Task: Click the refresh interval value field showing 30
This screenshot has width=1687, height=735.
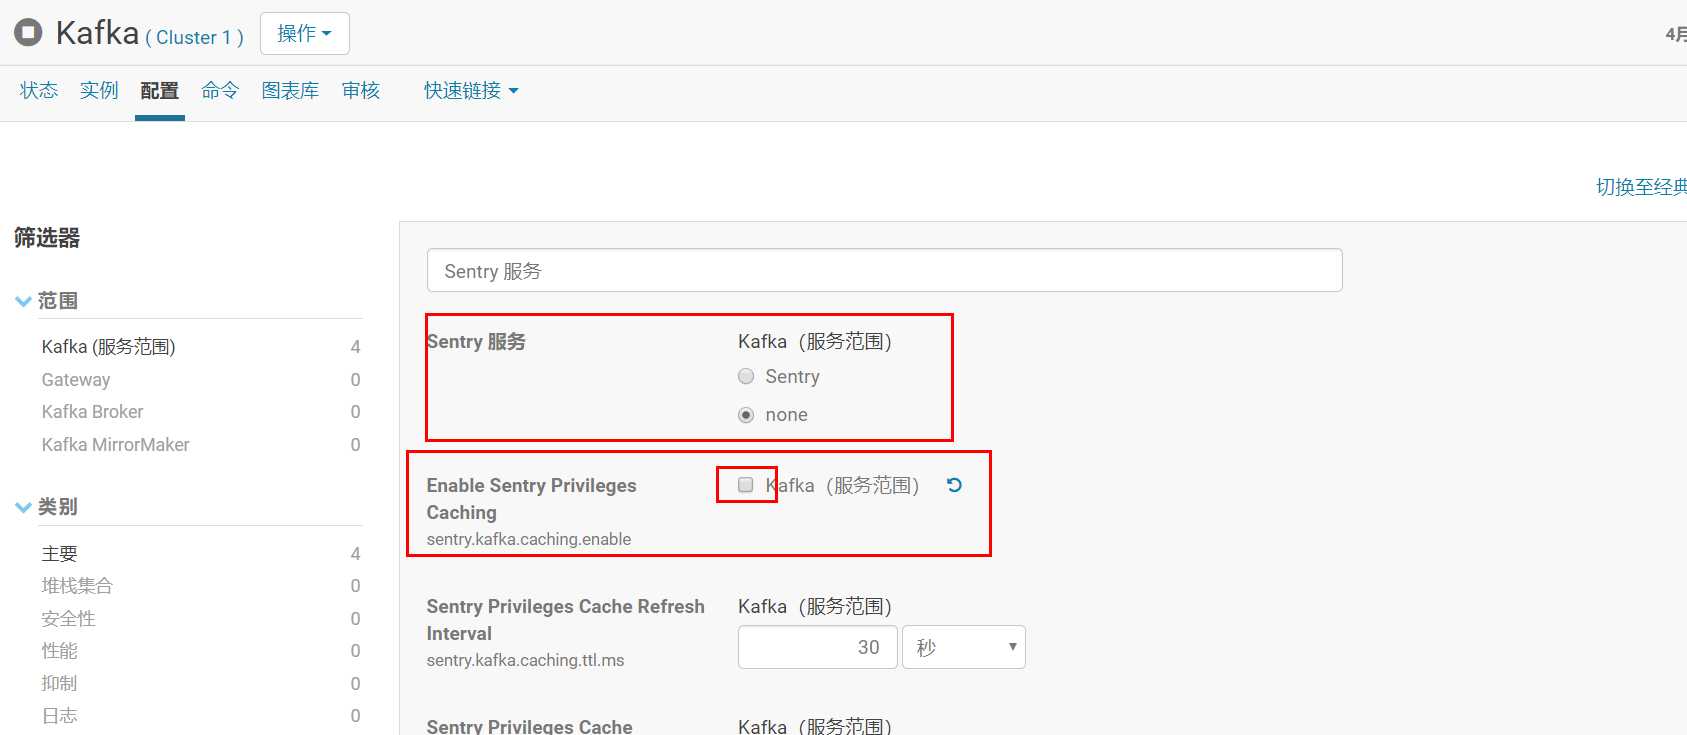Action: coord(817,647)
